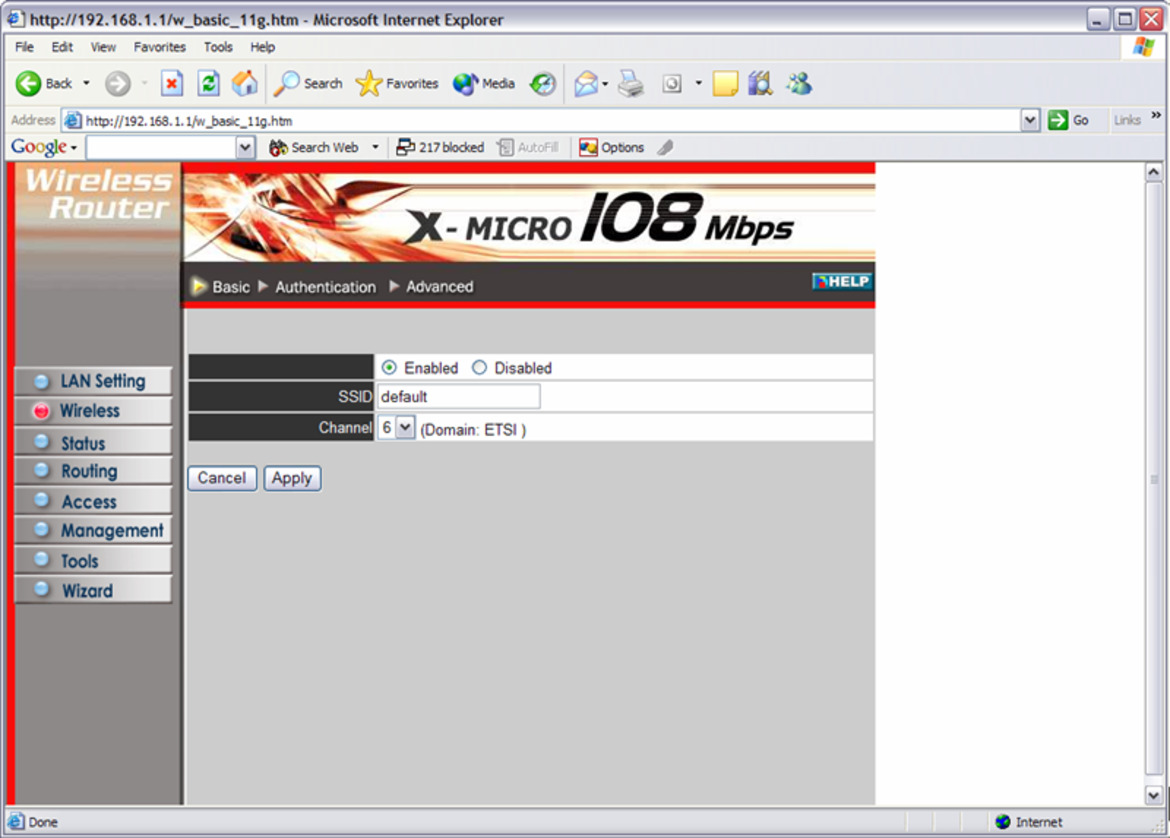This screenshot has height=838, width=1170.
Task: Open Management in sidebar
Action: pyautogui.click(x=93, y=530)
